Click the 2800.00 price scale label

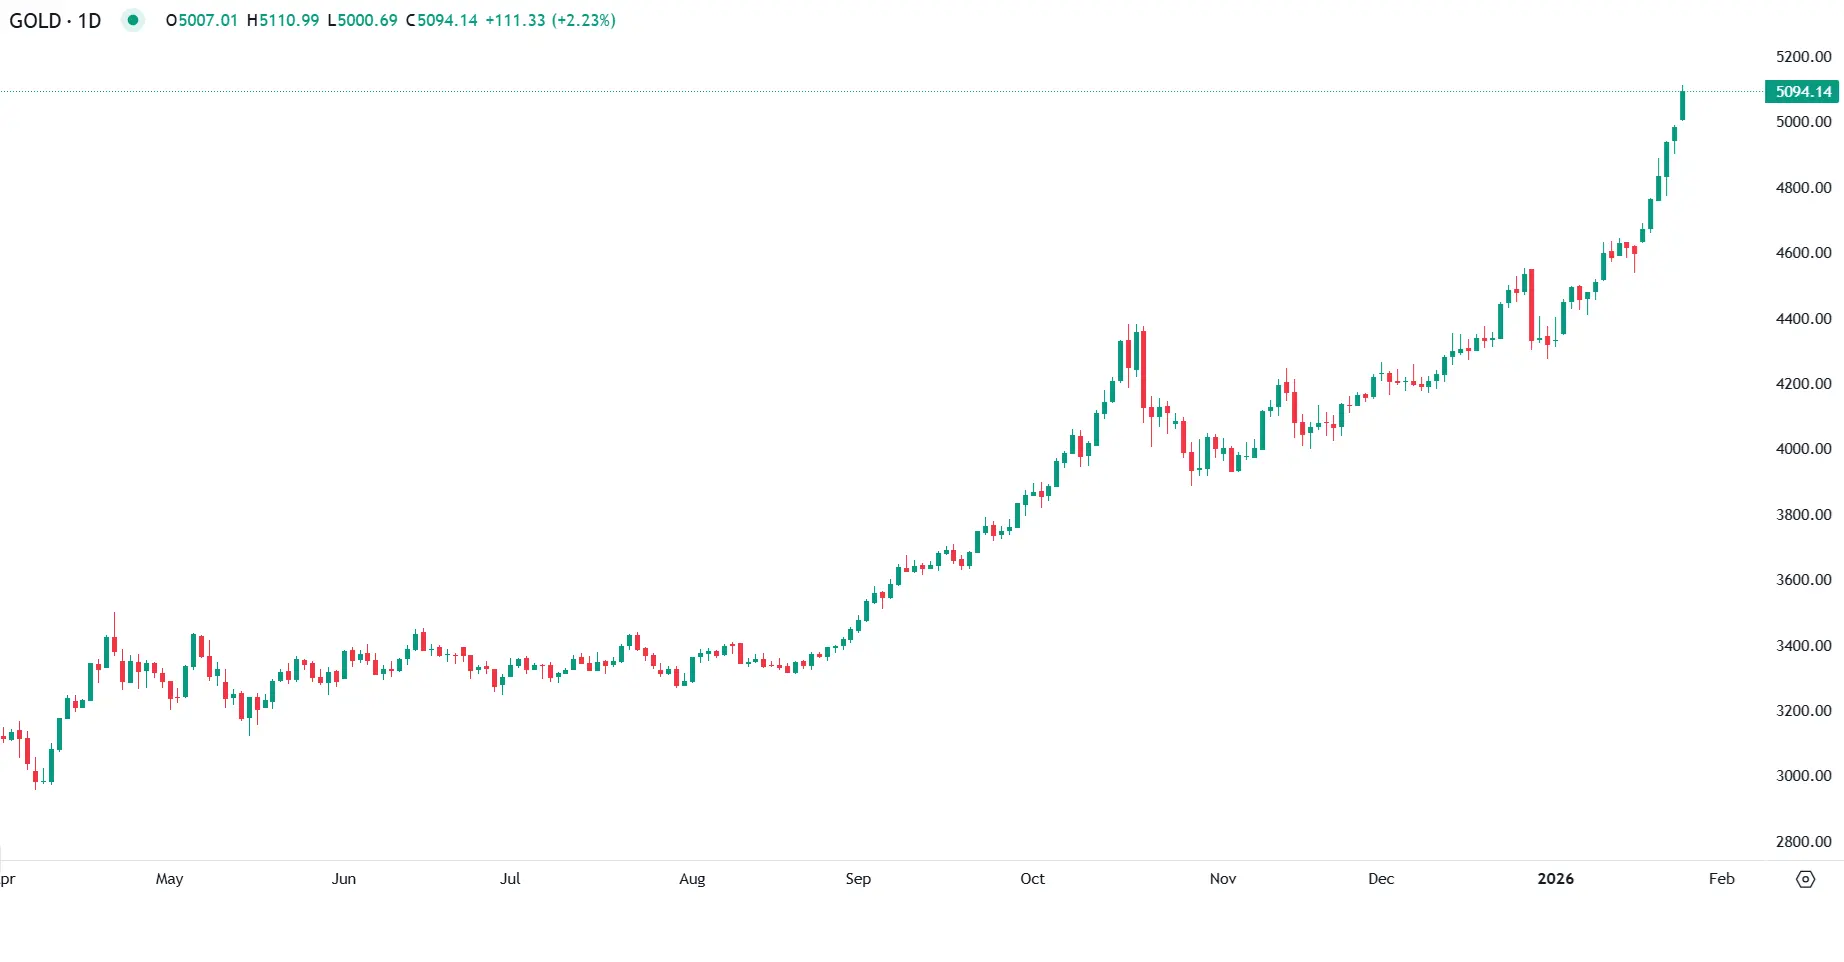[1803, 842]
